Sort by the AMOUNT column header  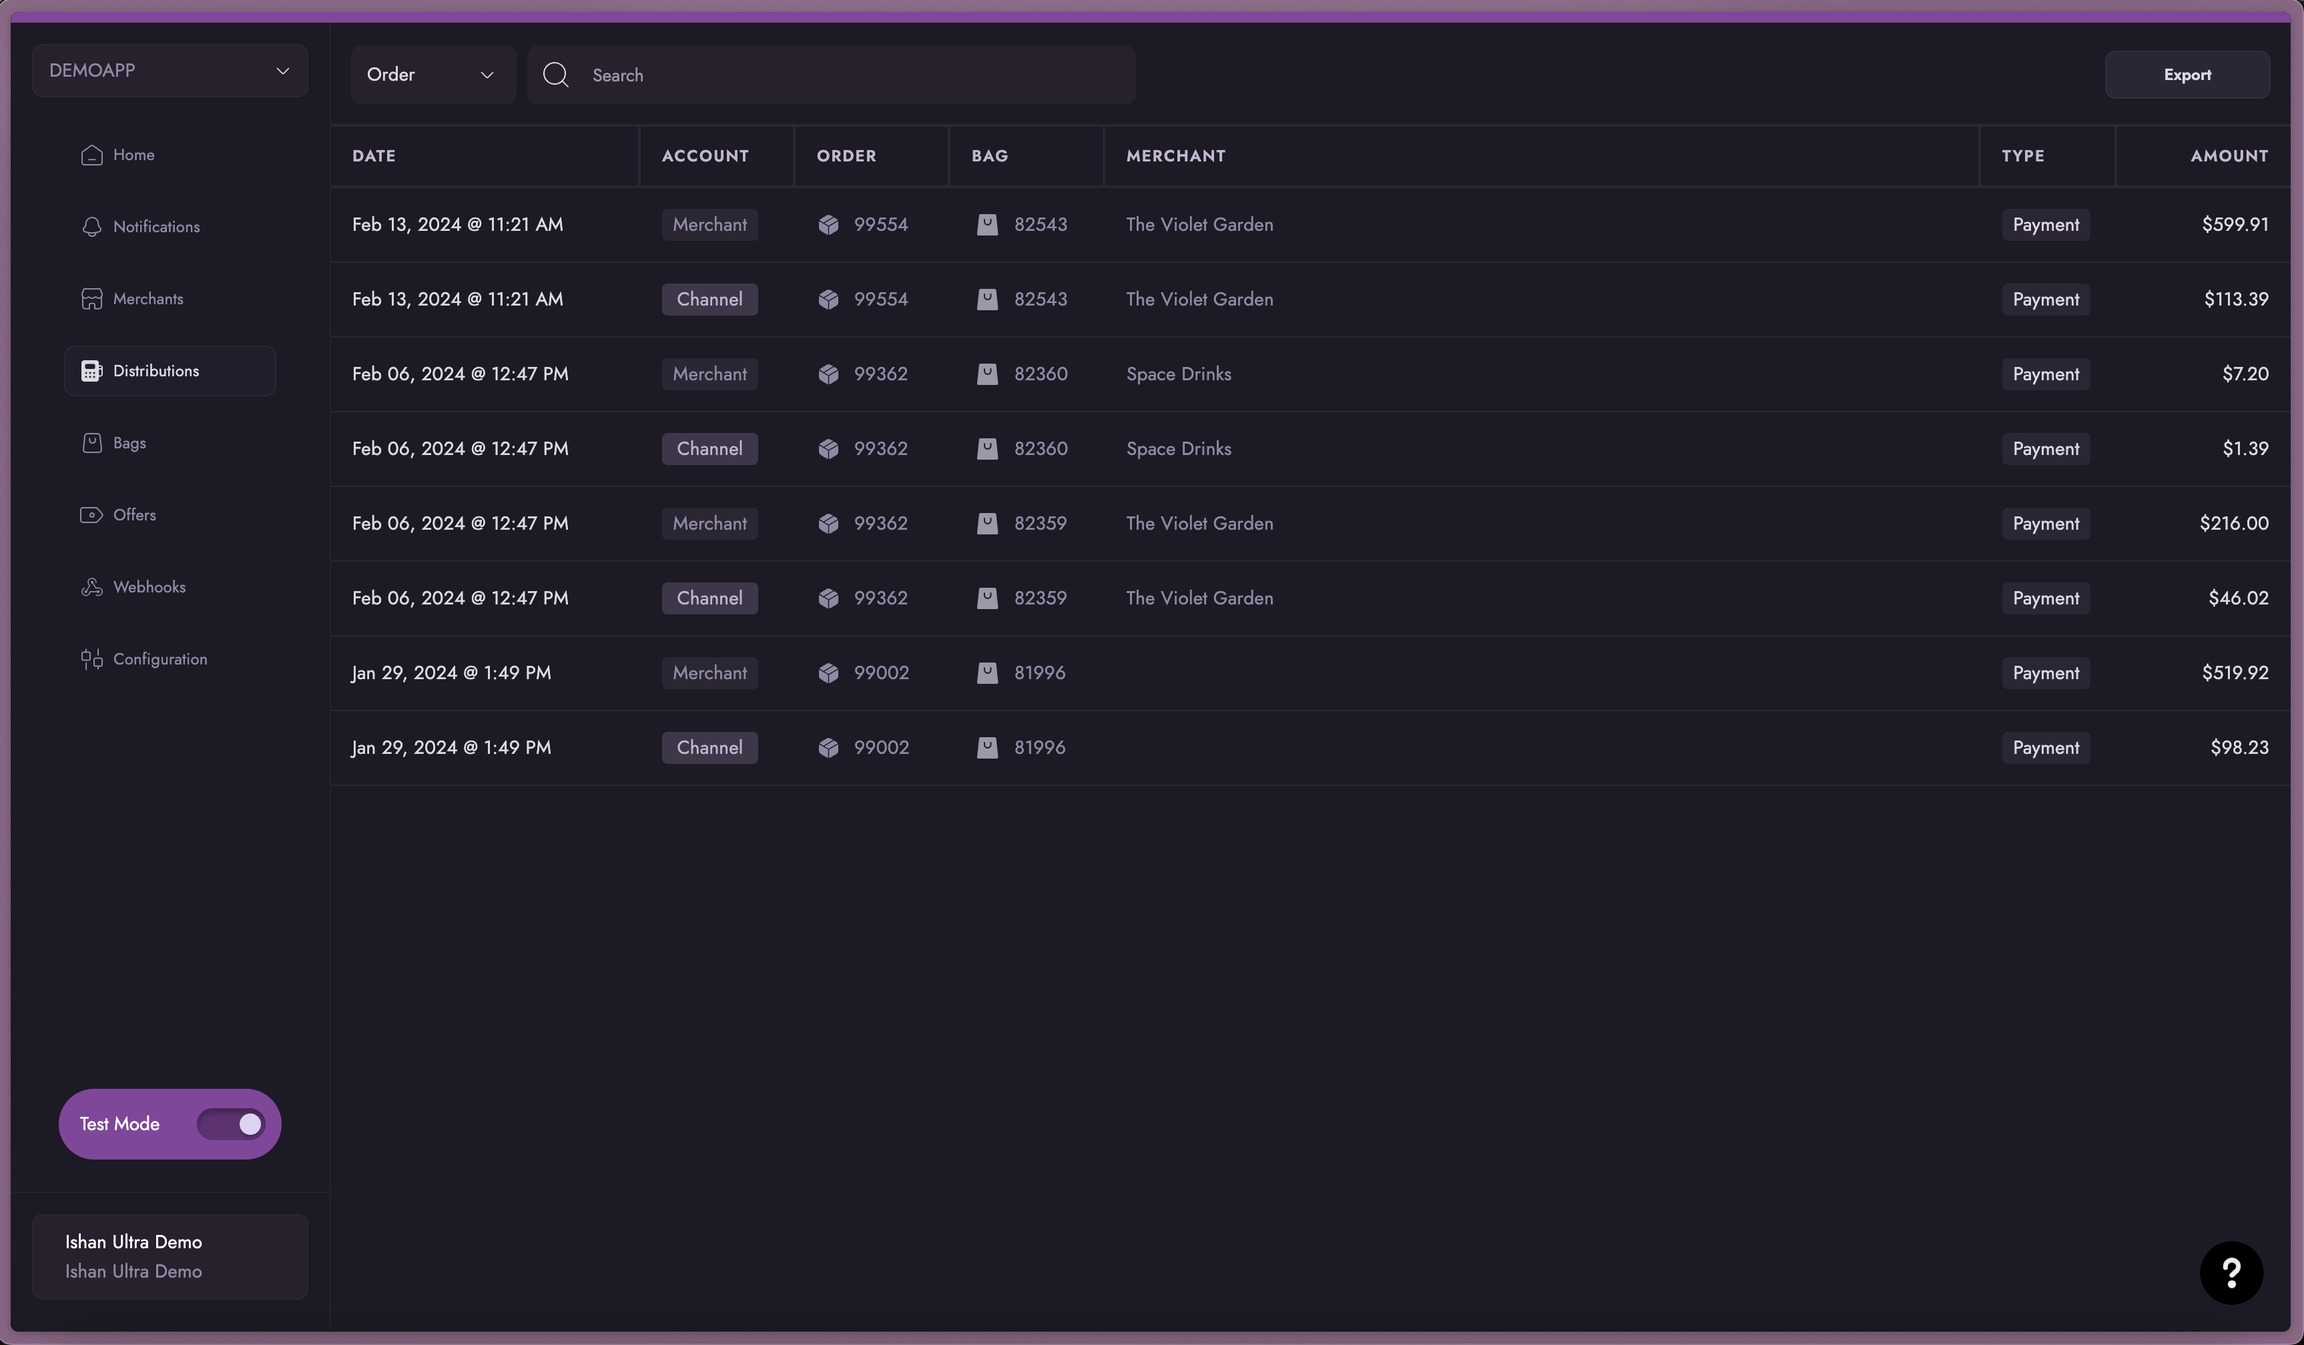point(2228,156)
